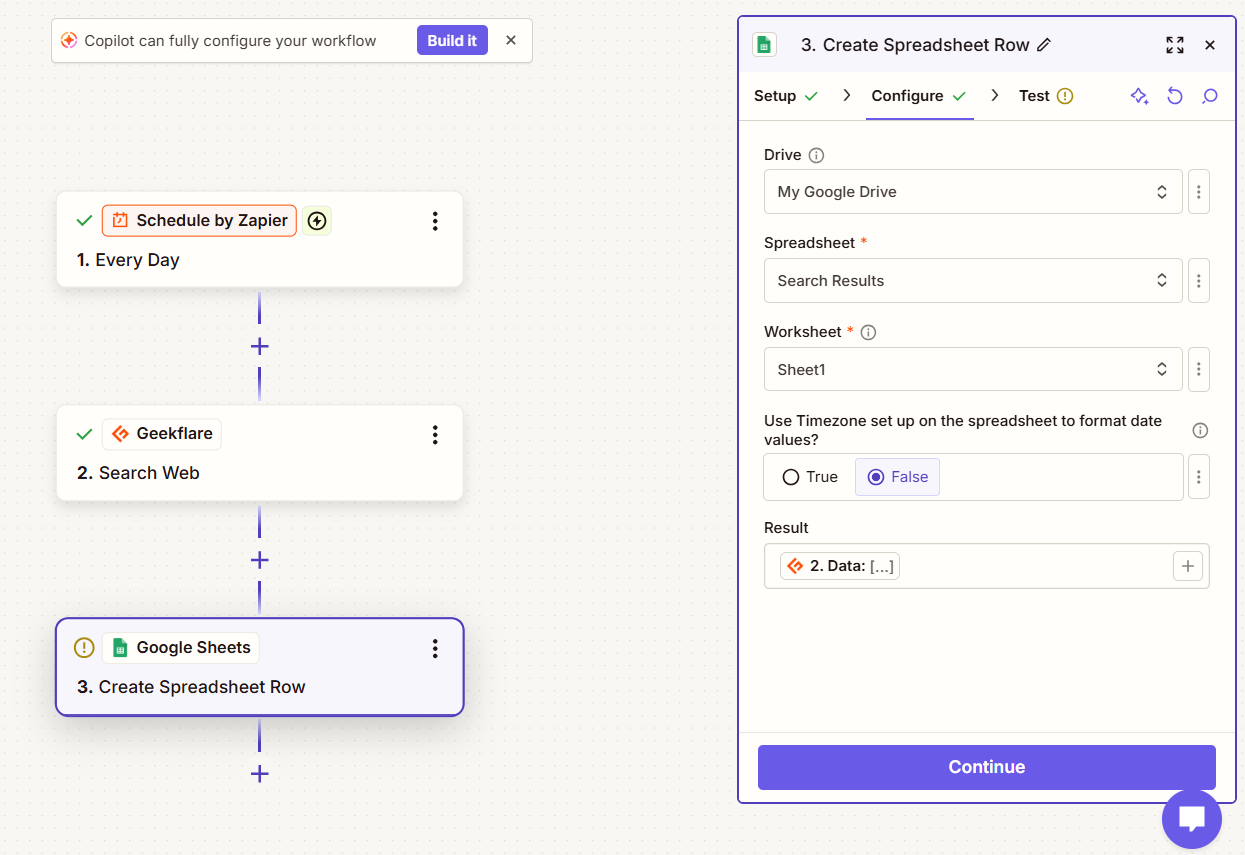Open the Schedule by Zapier step menu dots

[x=435, y=221]
